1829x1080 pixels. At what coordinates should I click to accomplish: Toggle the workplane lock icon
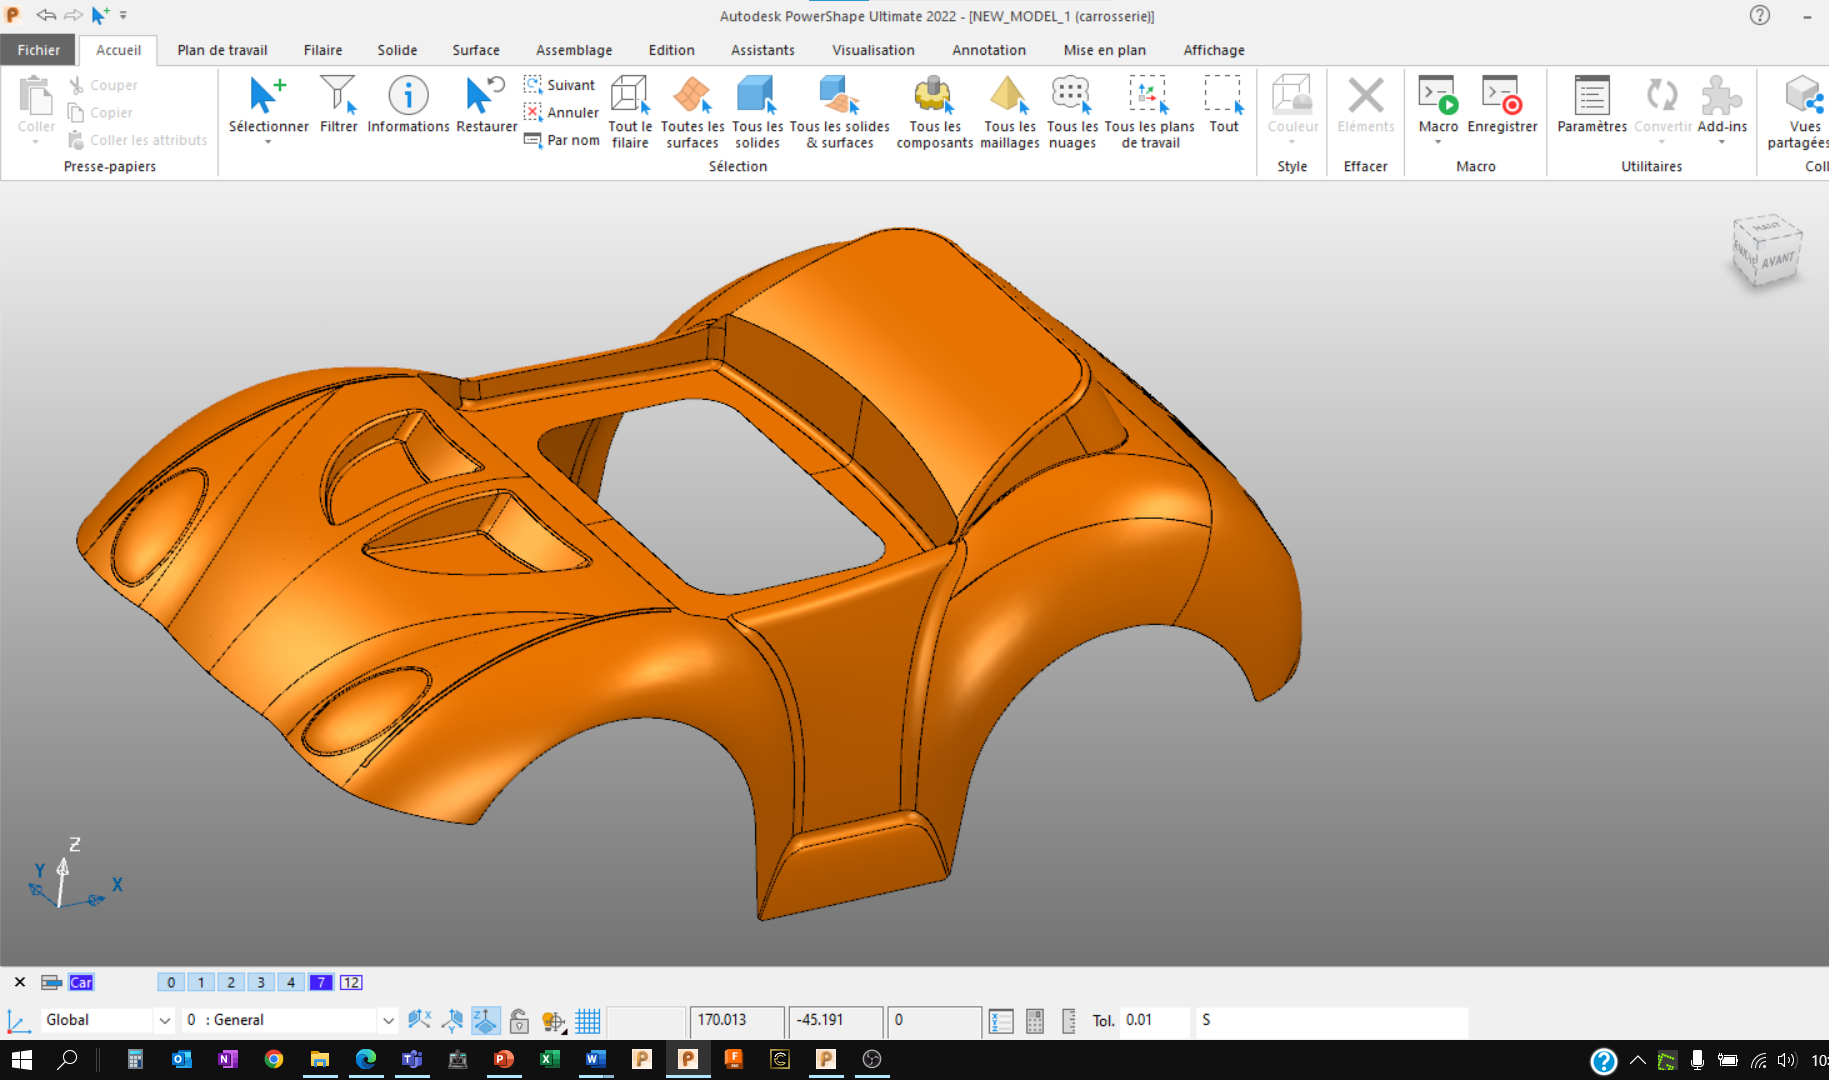(x=519, y=1021)
